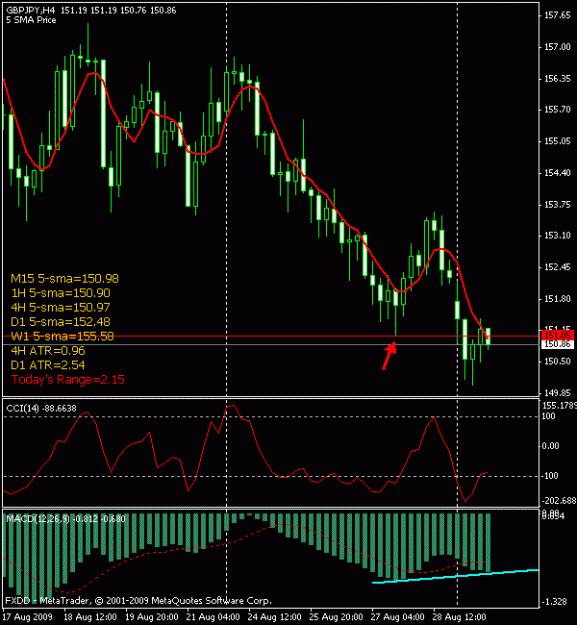Click the 154.40 price scale label
577x625 pixels.
click(x=557, y=173)
